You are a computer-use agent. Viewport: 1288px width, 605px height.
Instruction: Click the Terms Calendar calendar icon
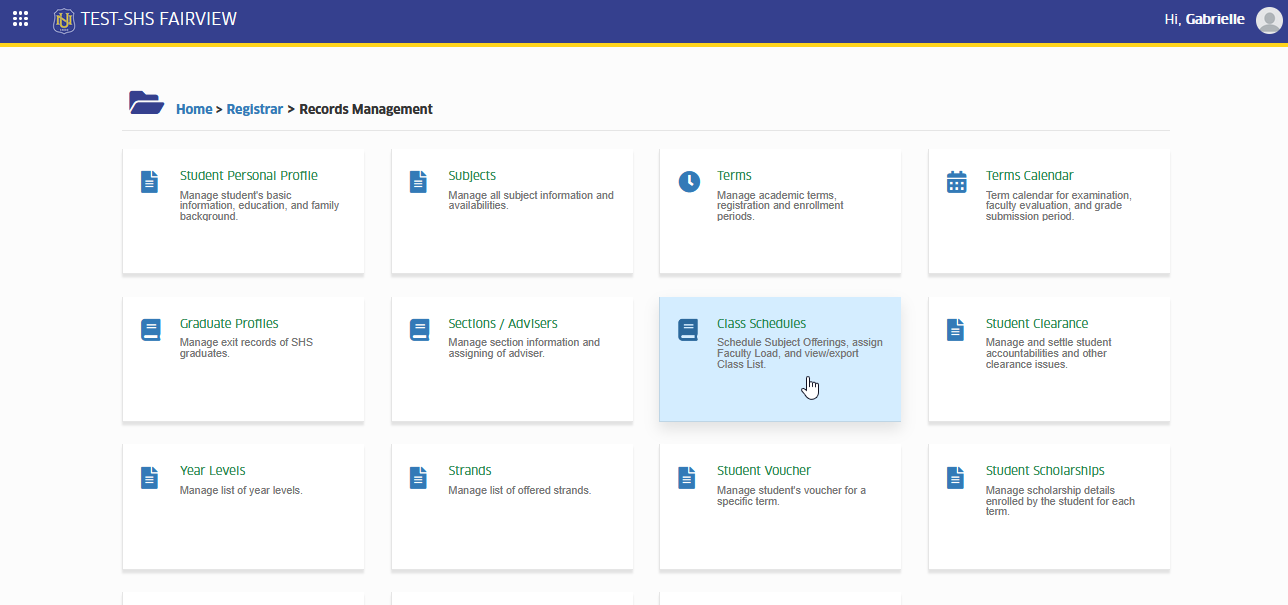click(x=956, y=182)
